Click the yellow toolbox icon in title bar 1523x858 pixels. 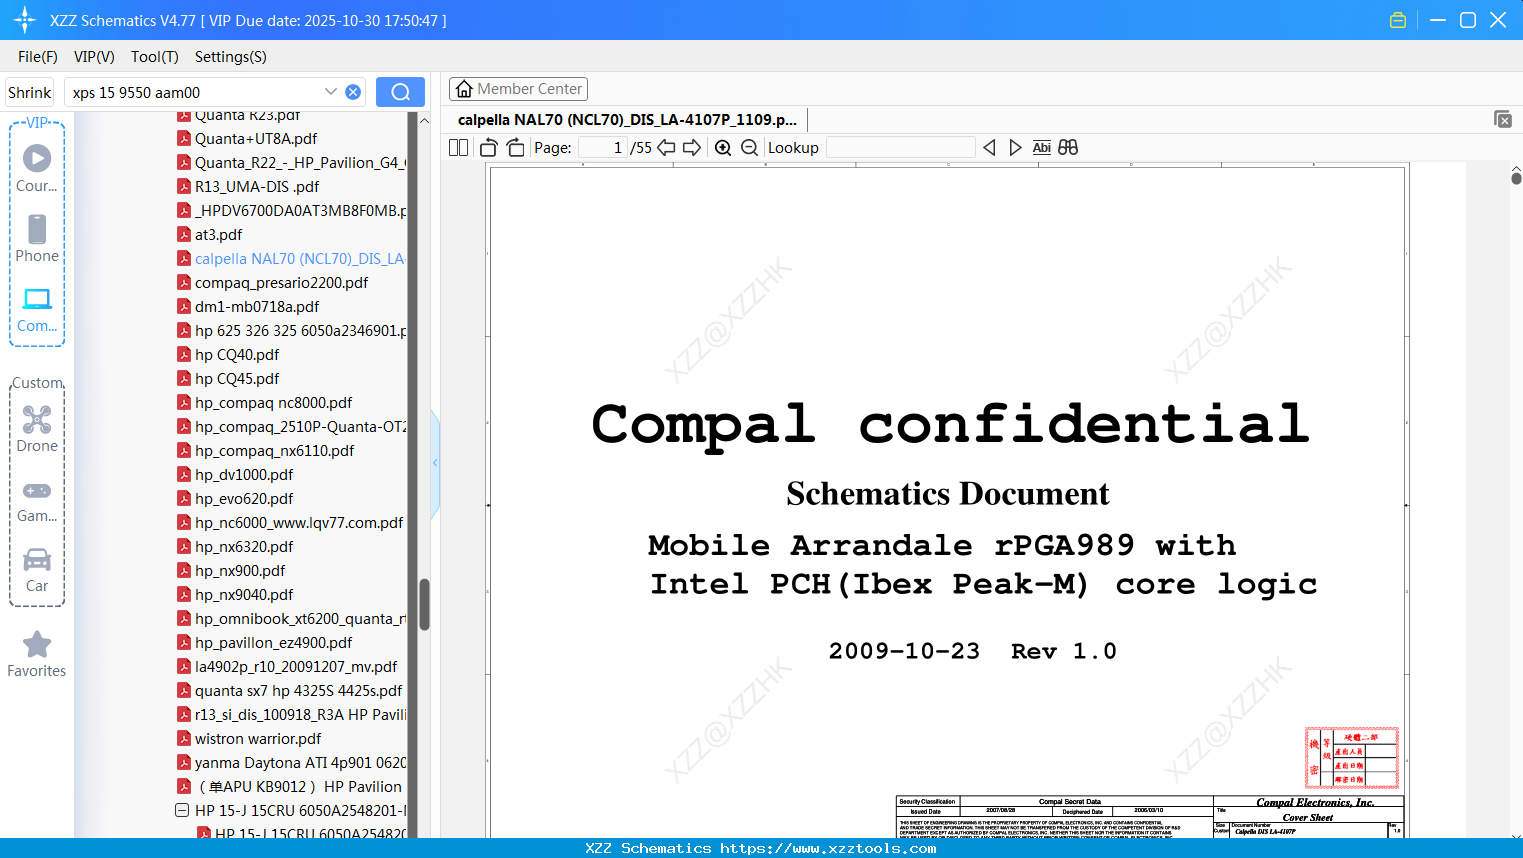coord(1398,20)
